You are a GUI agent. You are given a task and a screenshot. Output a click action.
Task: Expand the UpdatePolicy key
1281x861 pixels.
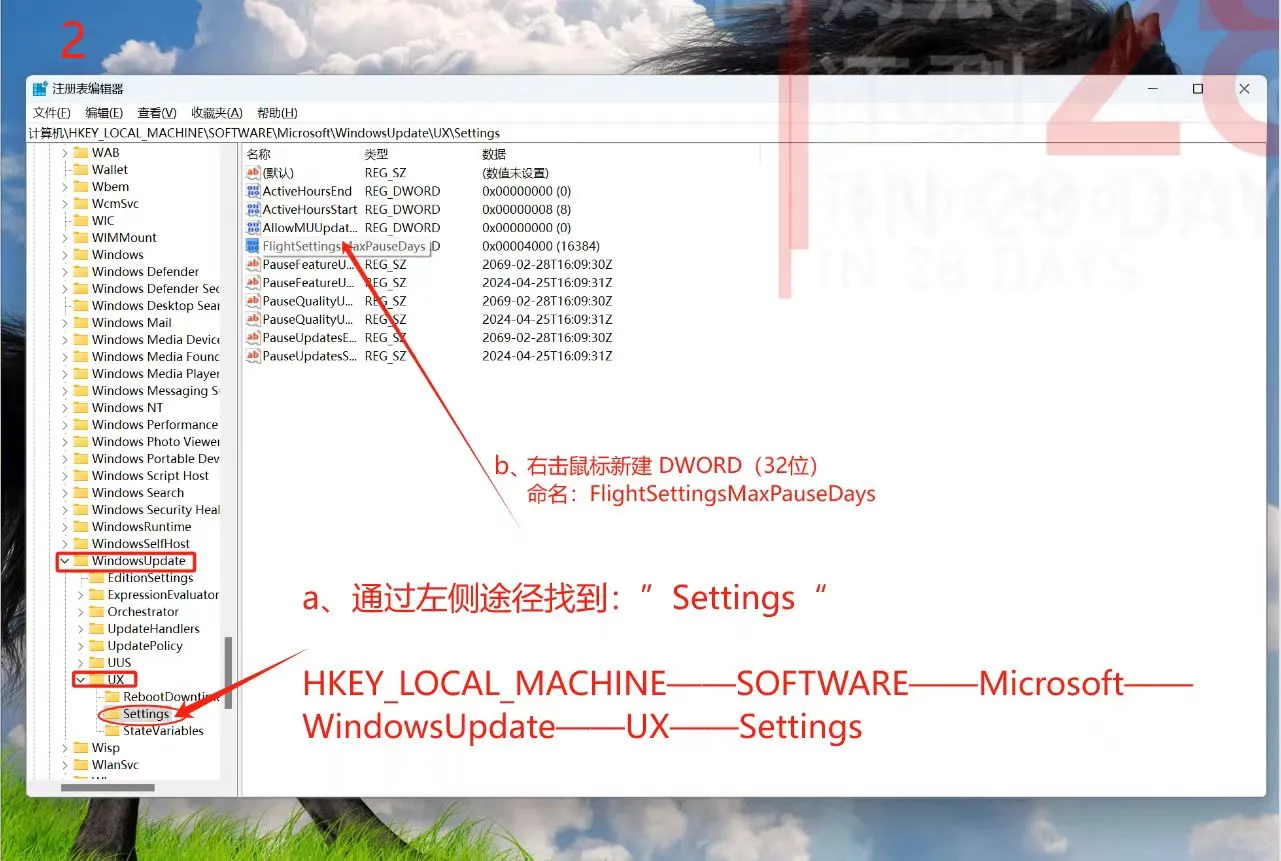(81, 646)
